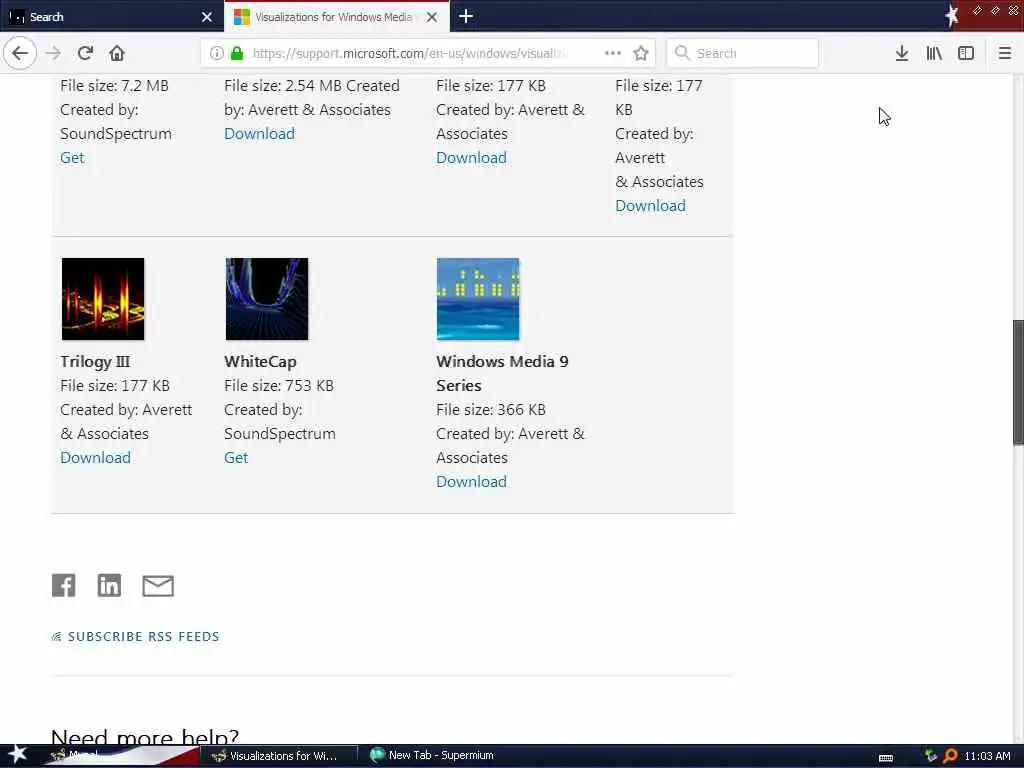The width and height of the screenshot is (1024, 768).
Task: Open Subscribe RSS Feeds link
Action: [x=135, y=636]
